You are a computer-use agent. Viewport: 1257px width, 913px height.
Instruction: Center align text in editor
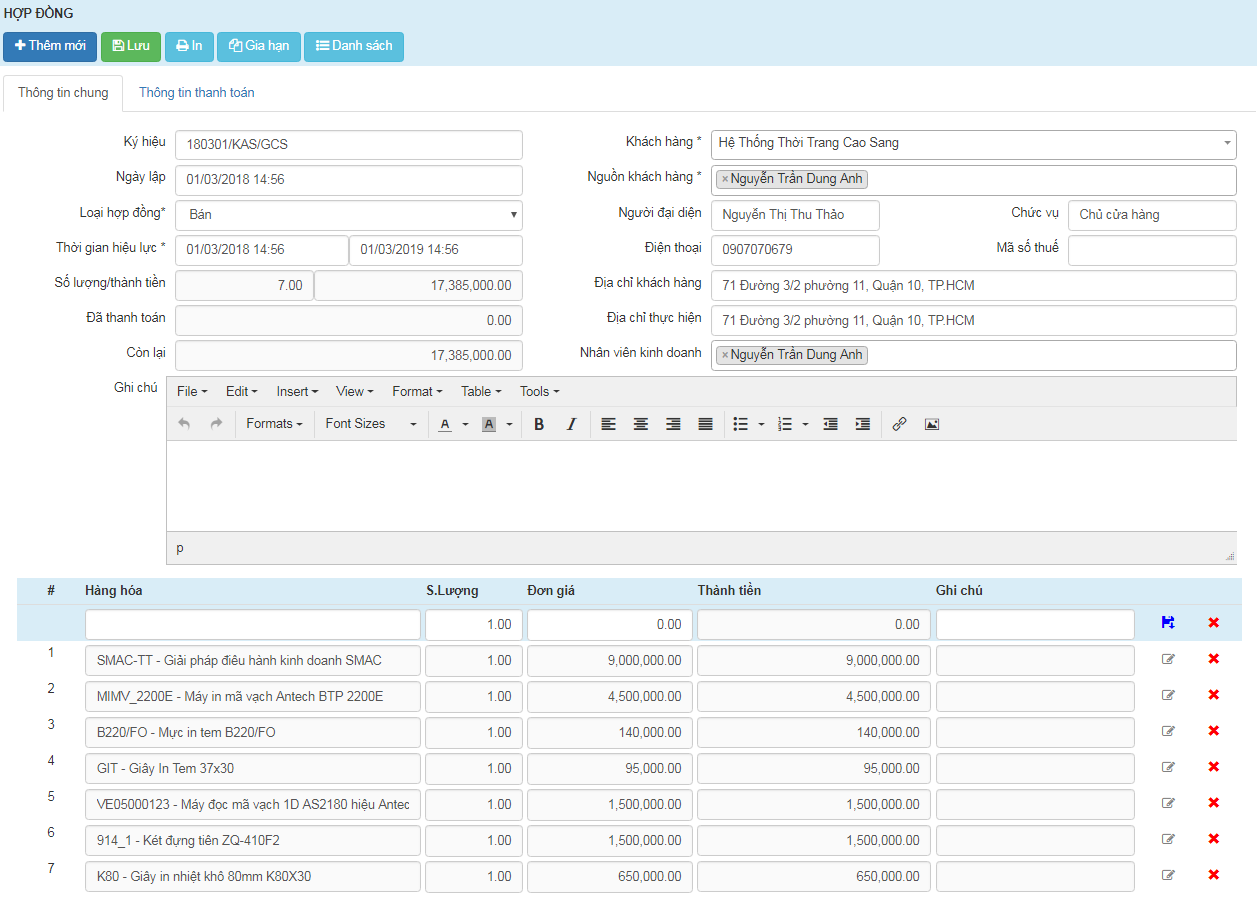pyautogui.click(x=641, y=424)
